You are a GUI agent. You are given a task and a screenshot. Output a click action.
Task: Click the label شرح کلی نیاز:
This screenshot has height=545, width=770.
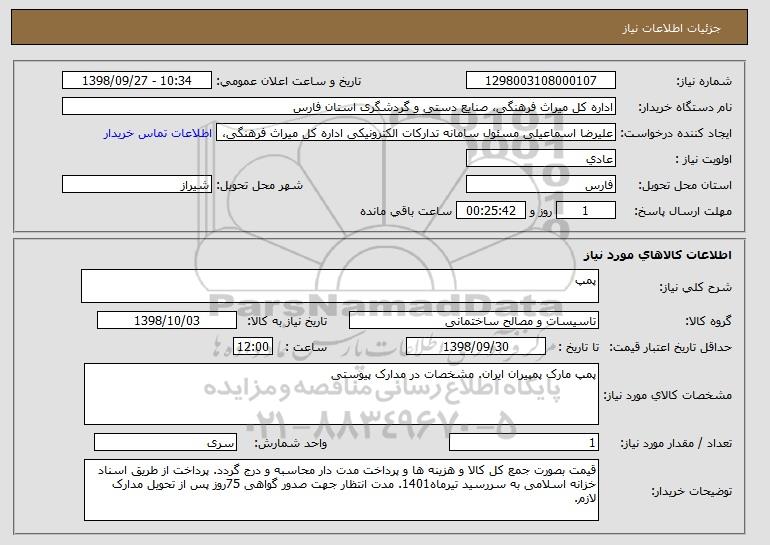pos(695,287)
